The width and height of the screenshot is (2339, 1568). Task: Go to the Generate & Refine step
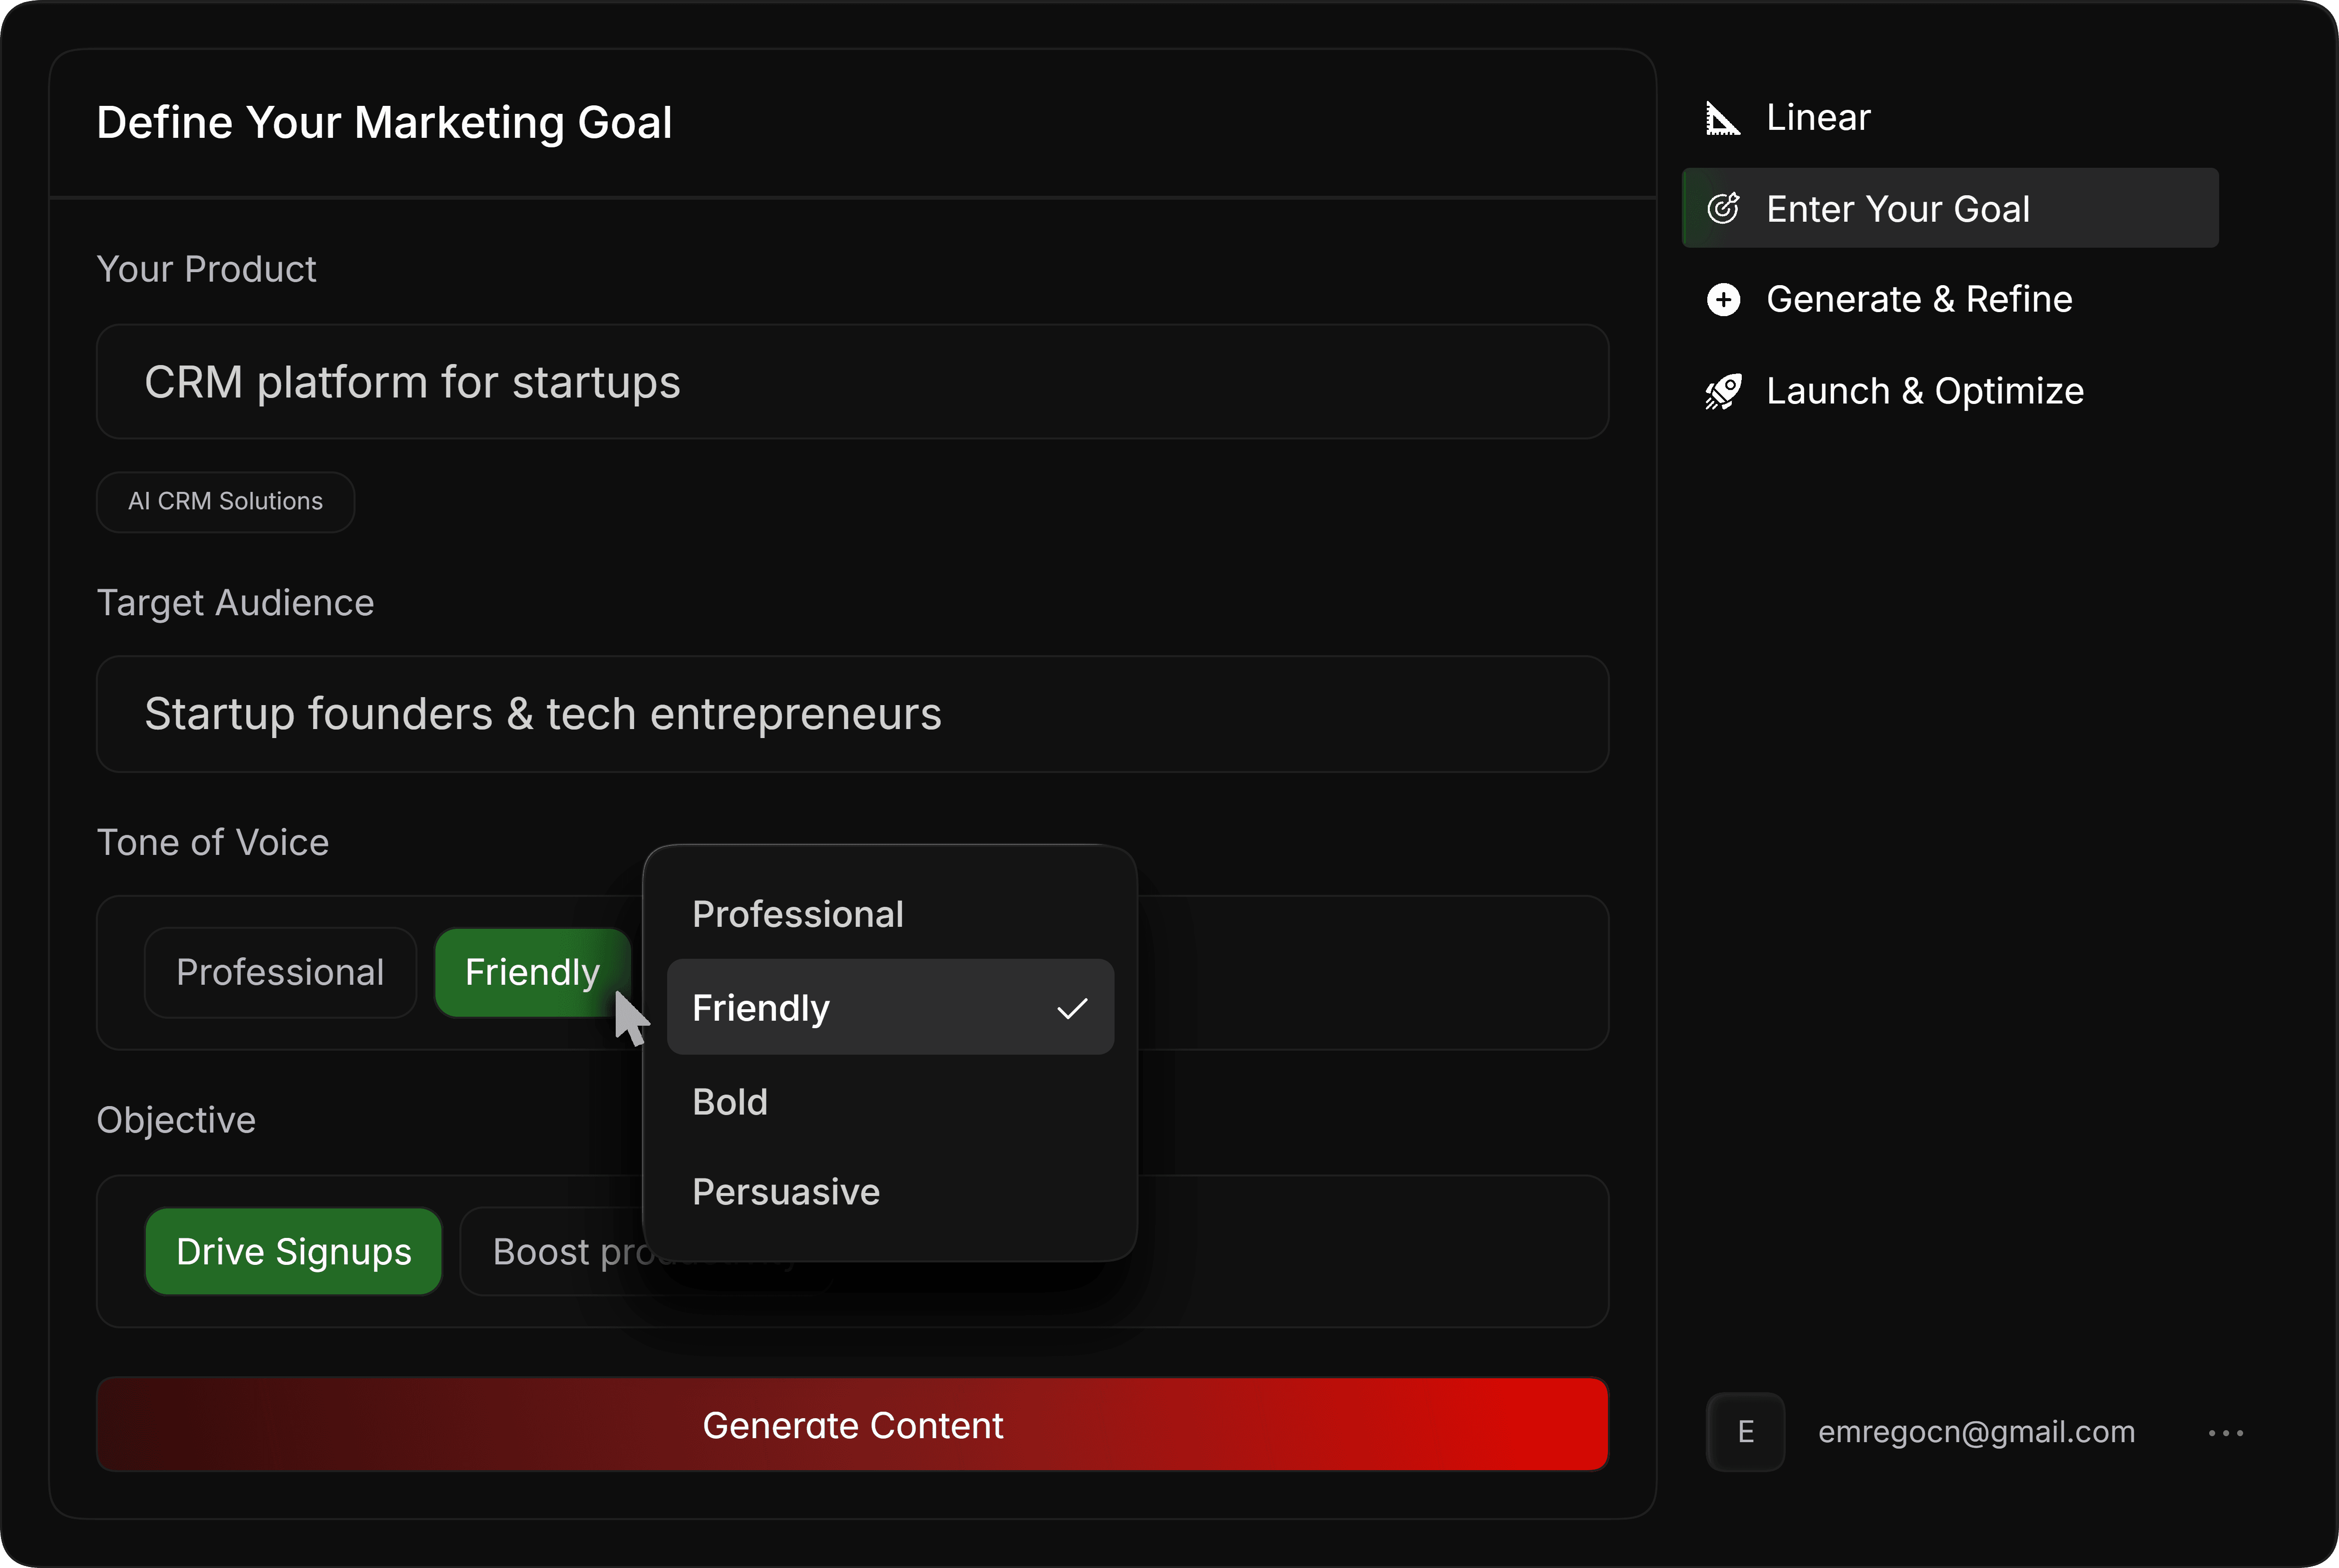click(x=1918, y=299)
